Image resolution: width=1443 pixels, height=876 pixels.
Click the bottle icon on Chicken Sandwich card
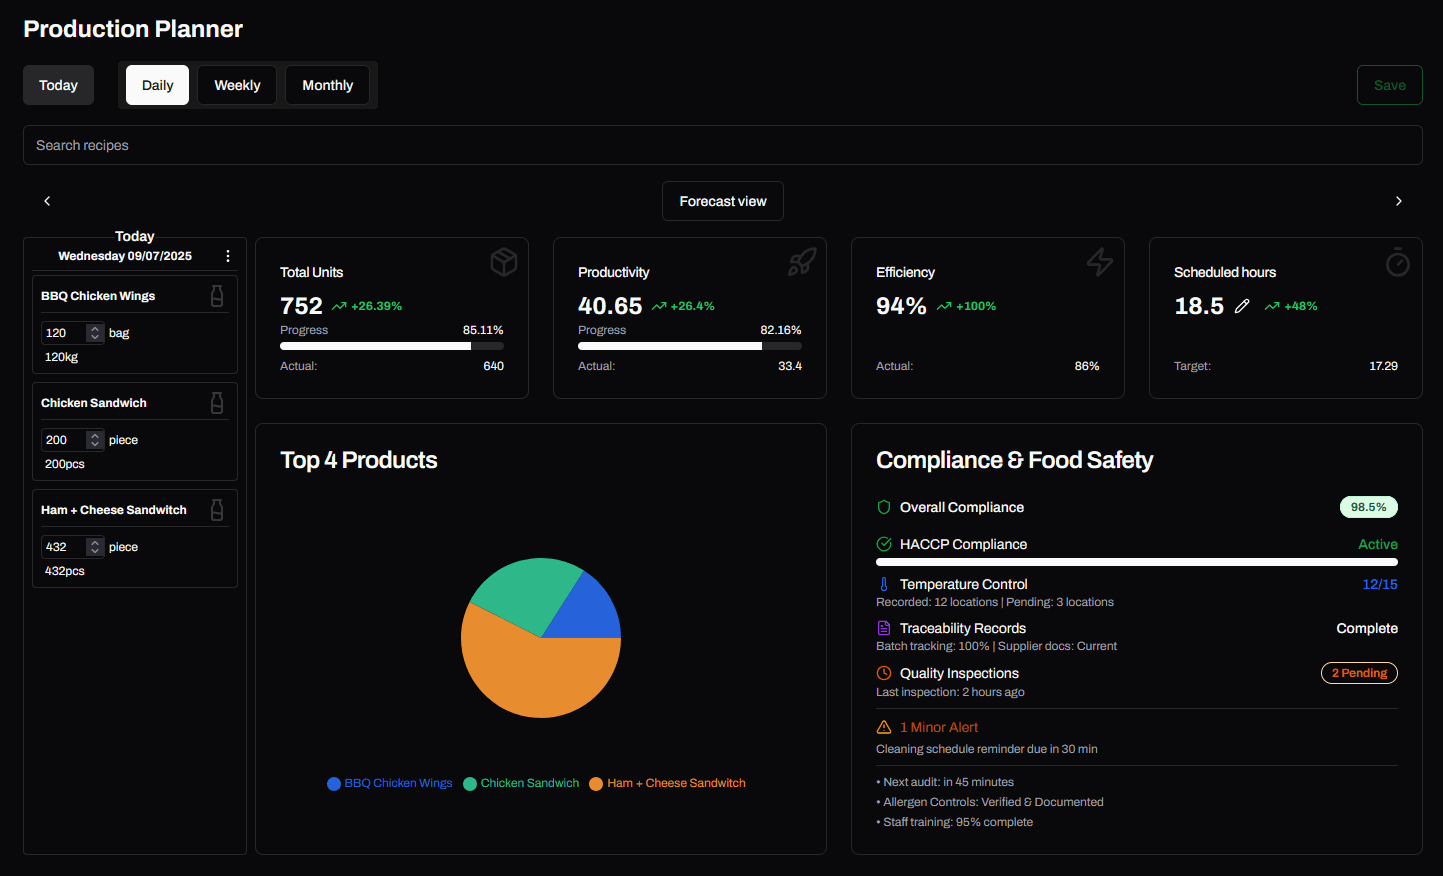217,403
